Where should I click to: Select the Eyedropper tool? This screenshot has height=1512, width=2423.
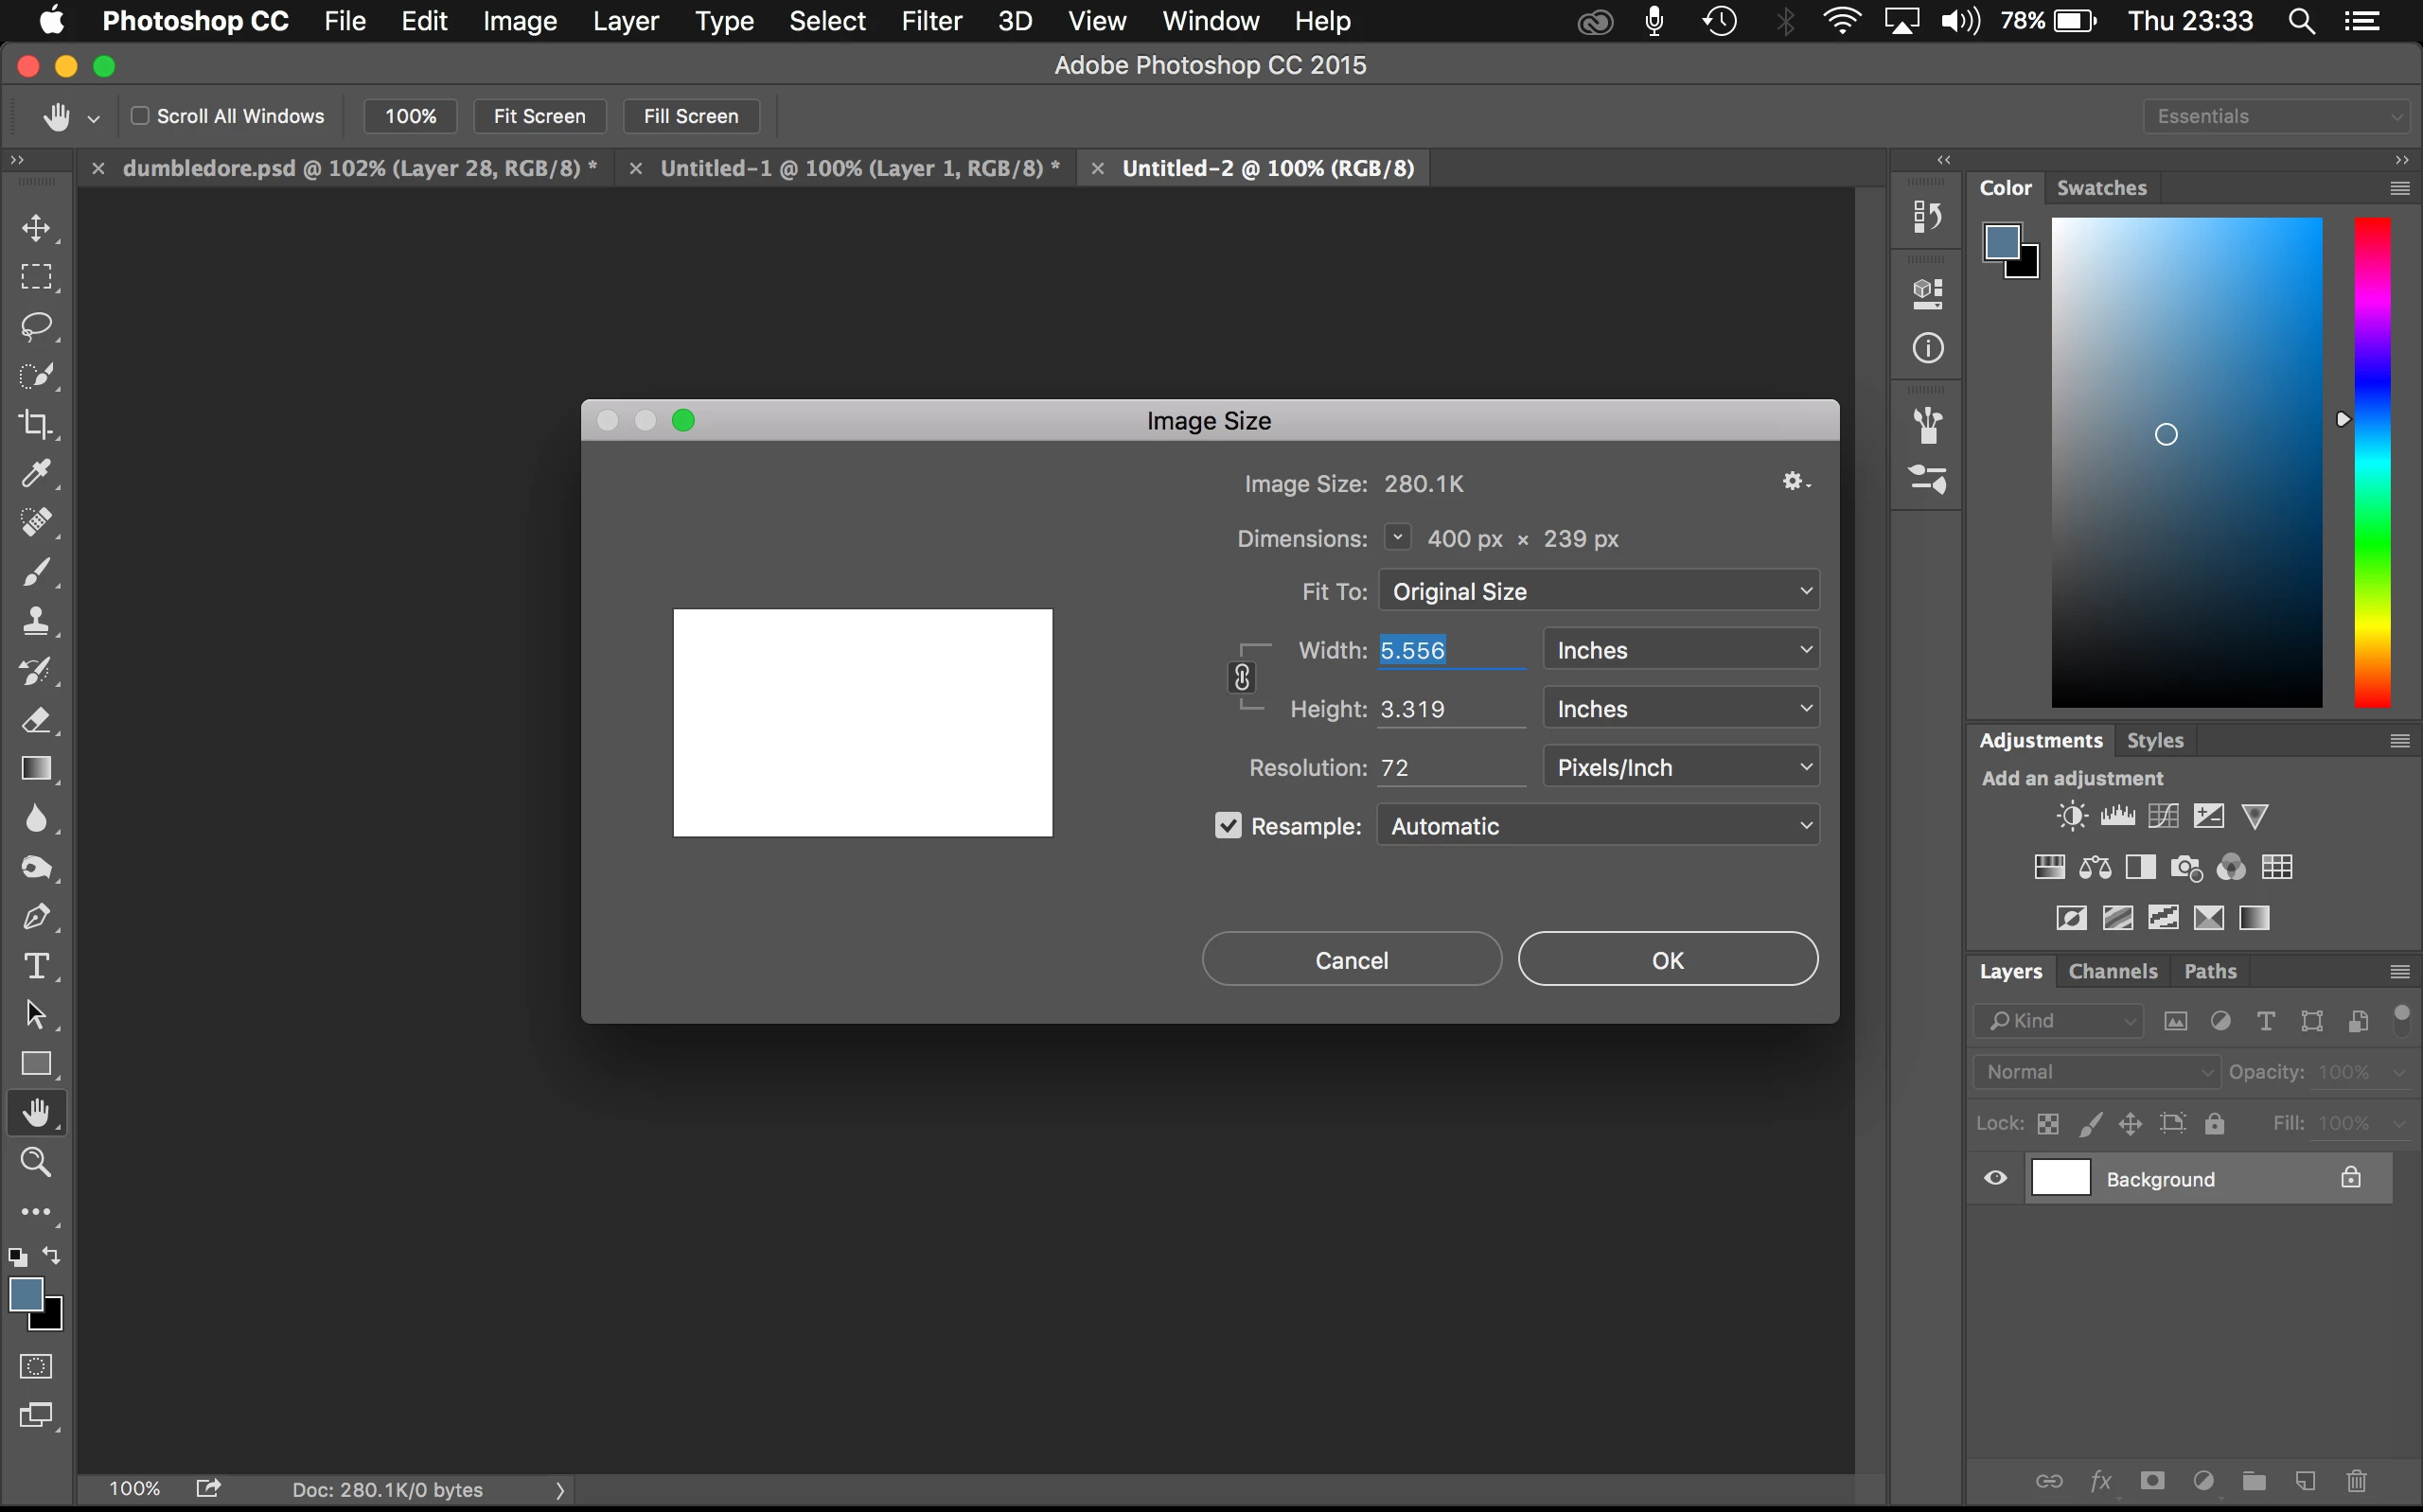(37, 473)
